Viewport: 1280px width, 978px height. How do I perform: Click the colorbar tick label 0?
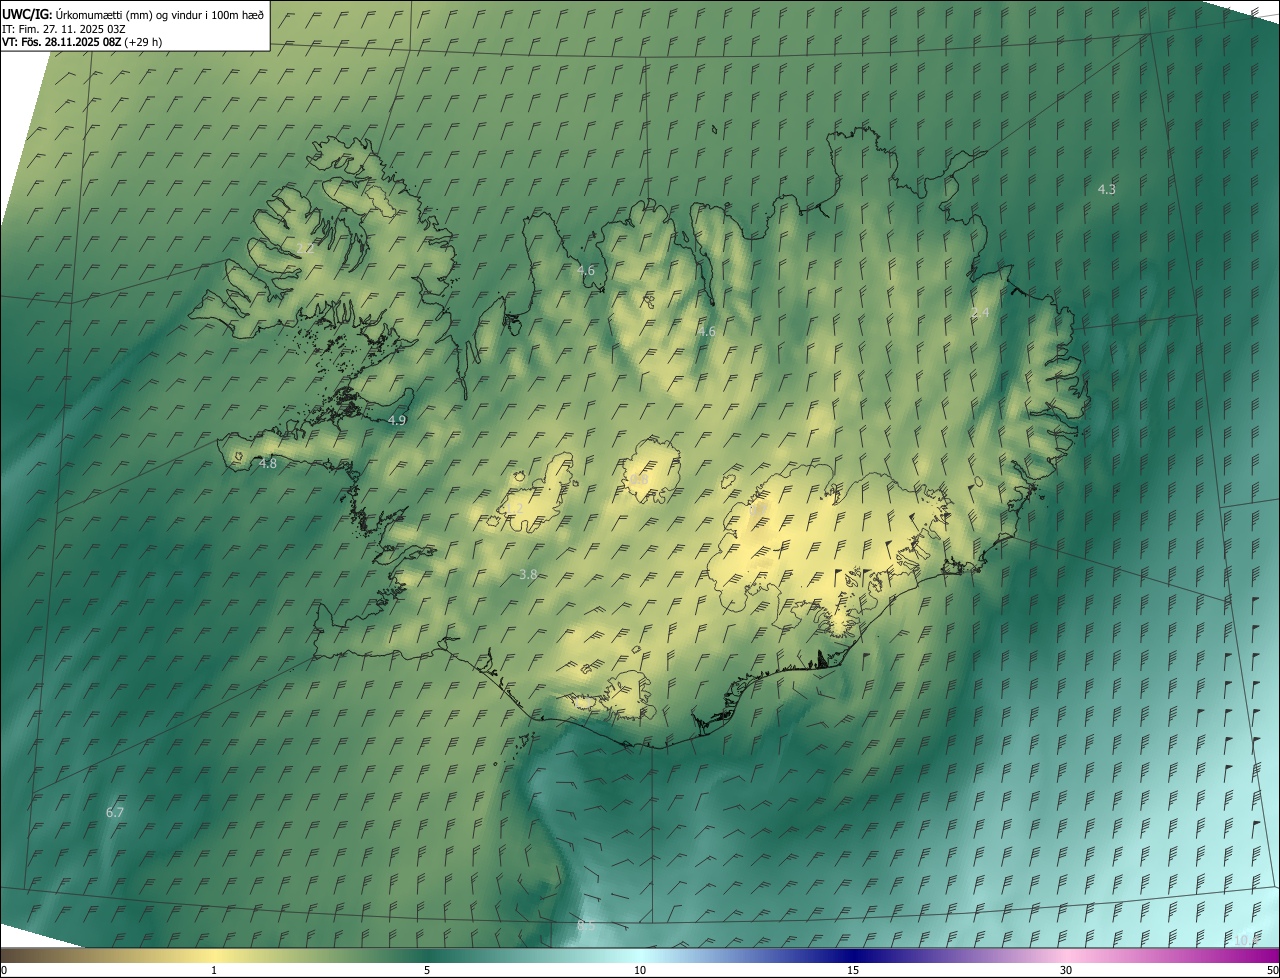[4, 970]
